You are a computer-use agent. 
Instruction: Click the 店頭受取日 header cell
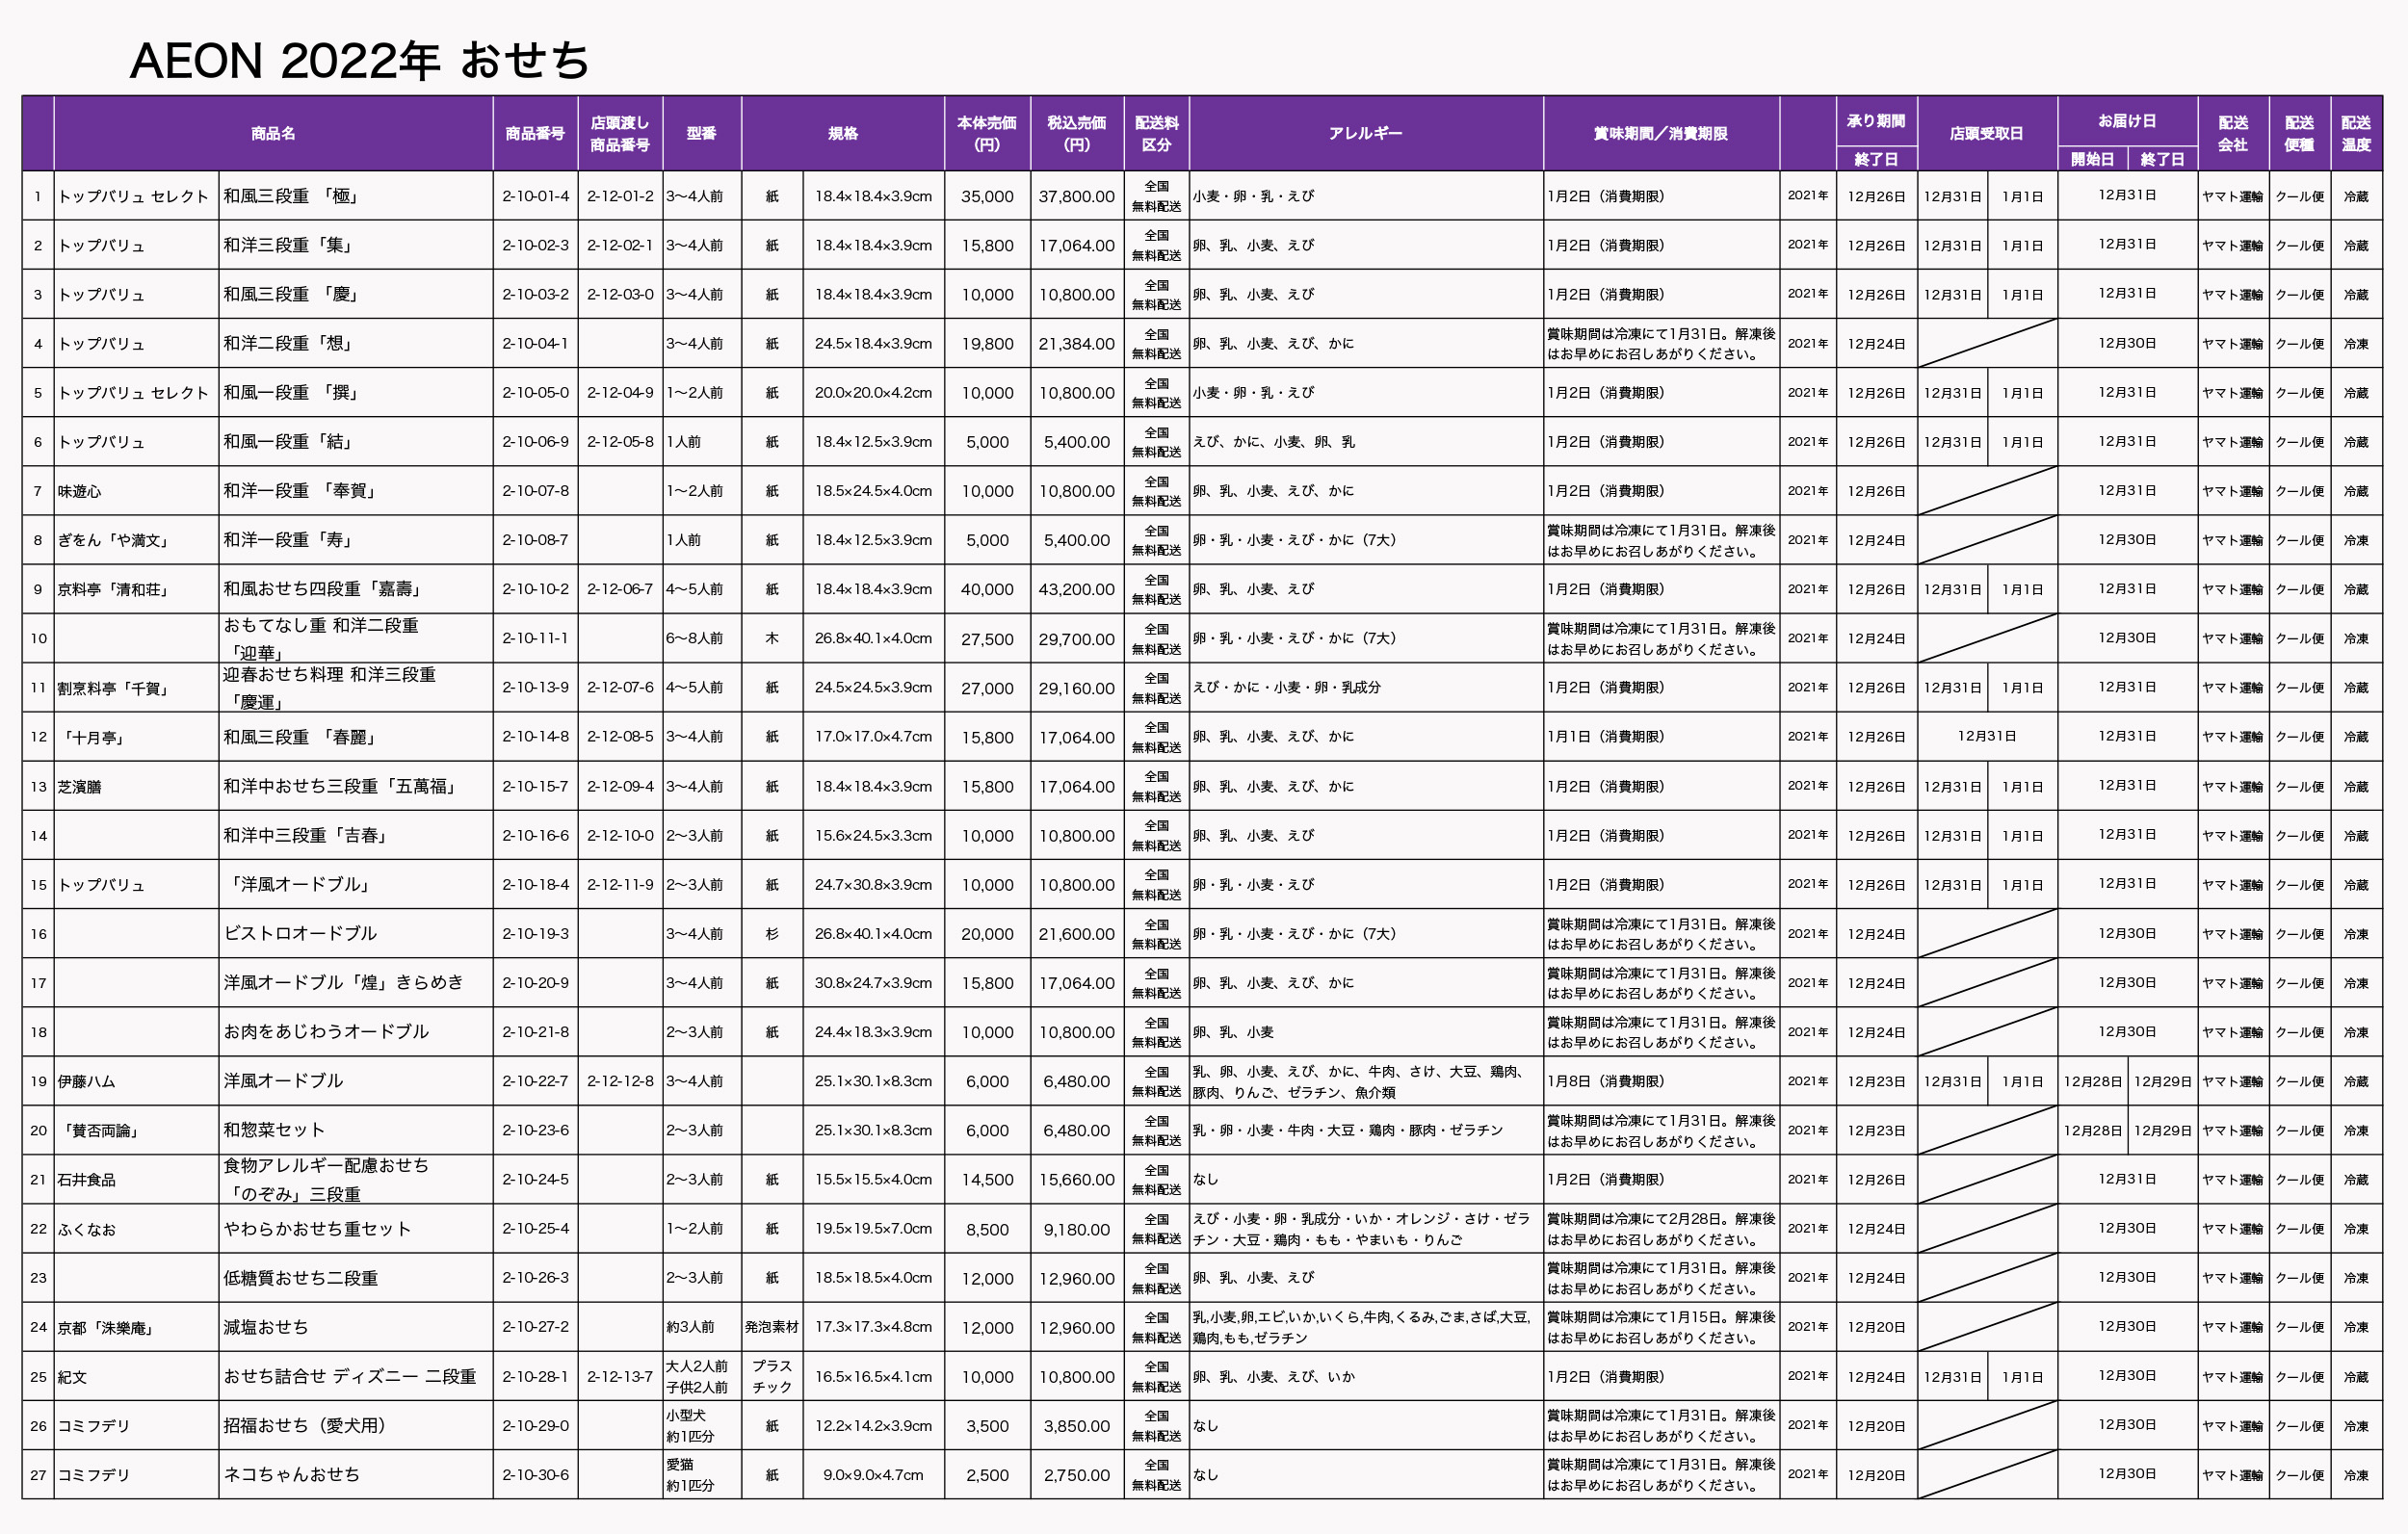1987,134
